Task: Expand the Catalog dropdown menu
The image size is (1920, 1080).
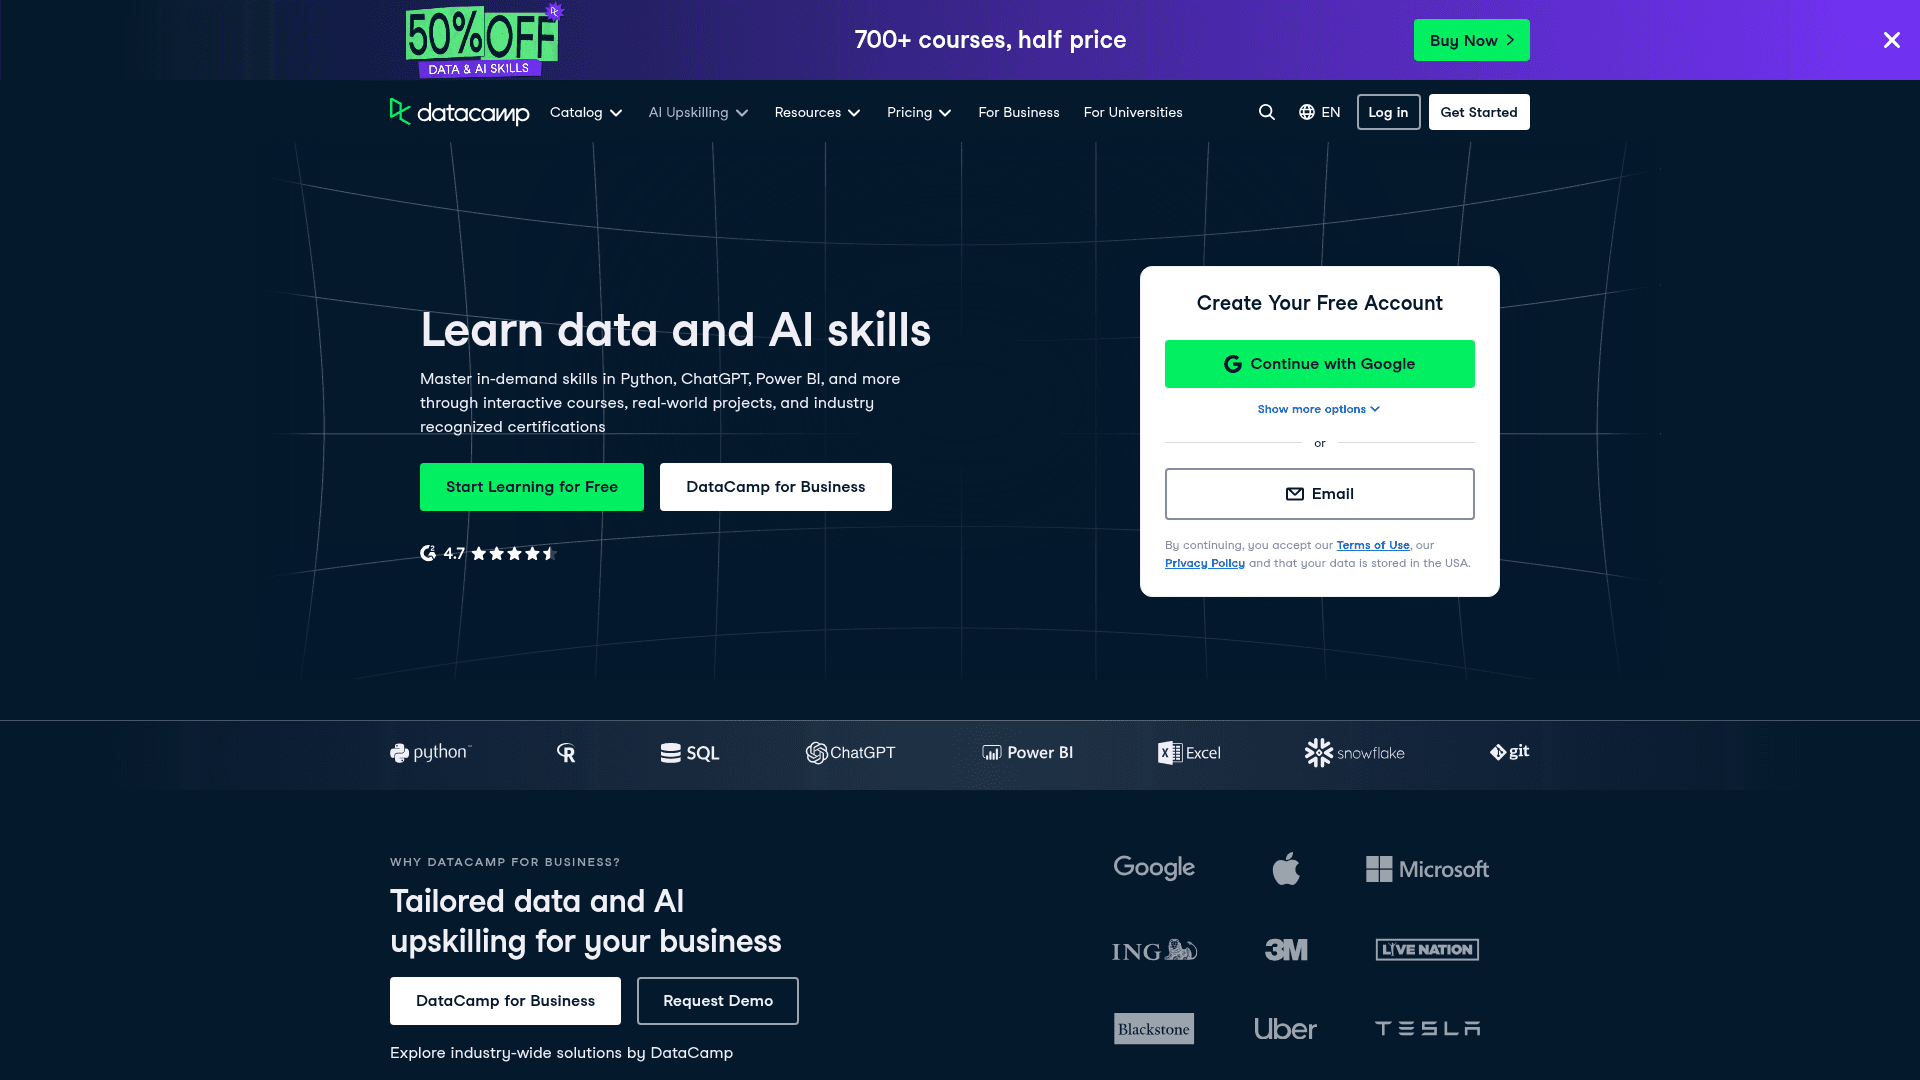Action: 586,112
